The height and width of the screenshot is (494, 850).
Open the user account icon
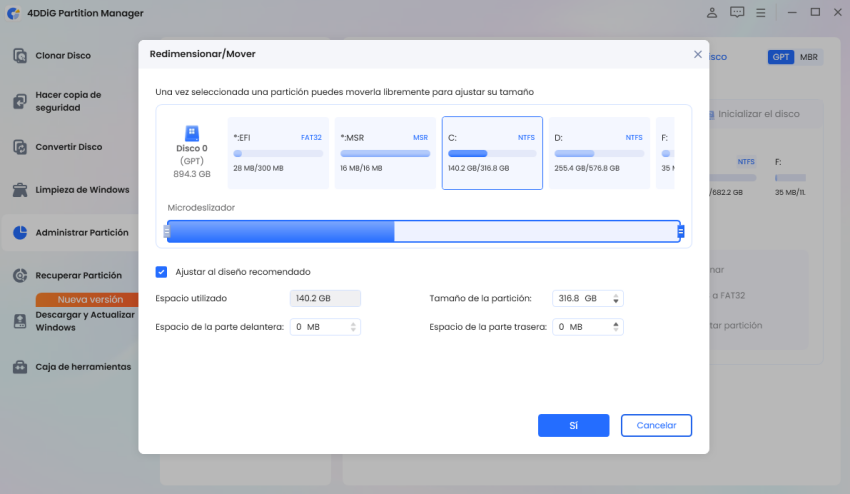click(712, 12)
